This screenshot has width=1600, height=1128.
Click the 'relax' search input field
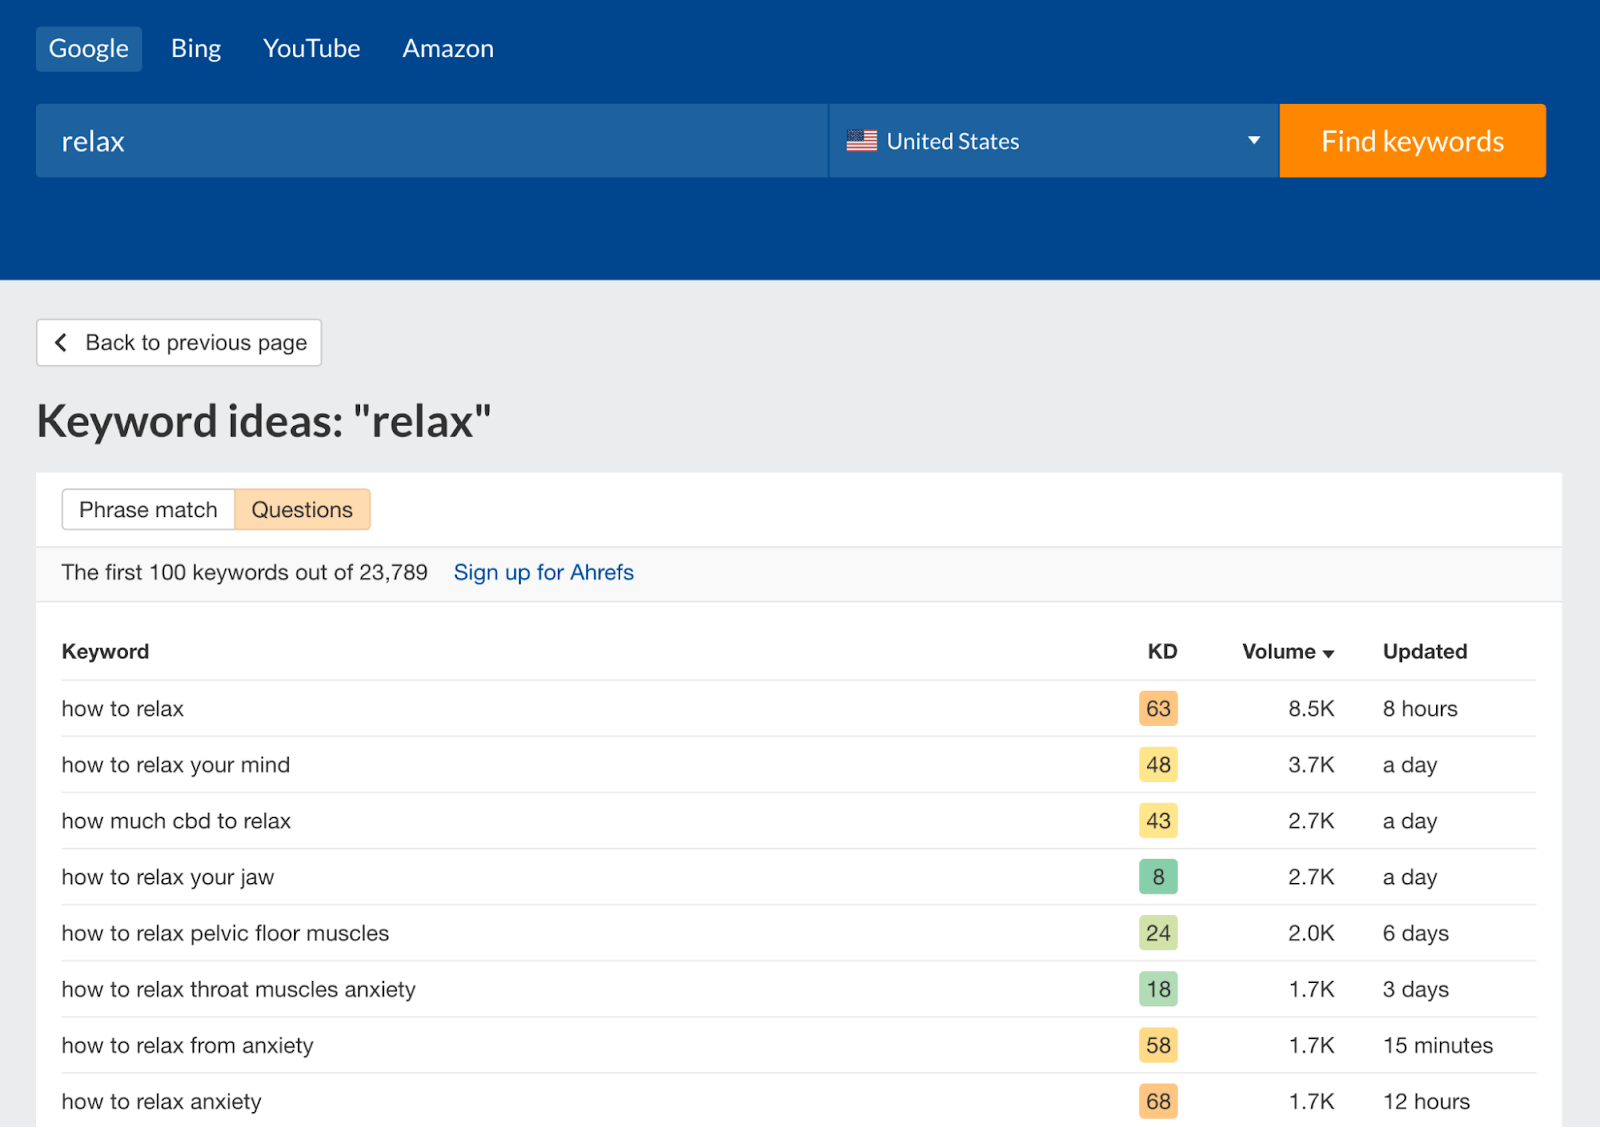[430, 140]
